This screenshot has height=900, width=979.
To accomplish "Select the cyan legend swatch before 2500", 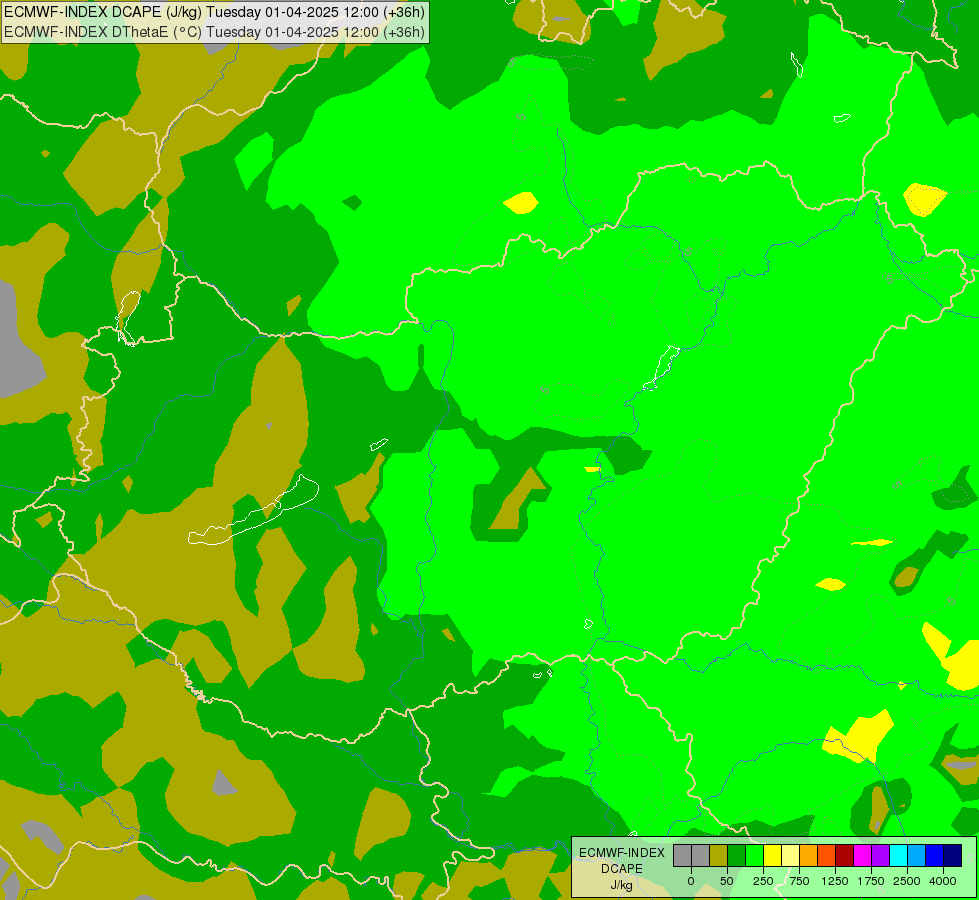I will click(x=898, y=856).
